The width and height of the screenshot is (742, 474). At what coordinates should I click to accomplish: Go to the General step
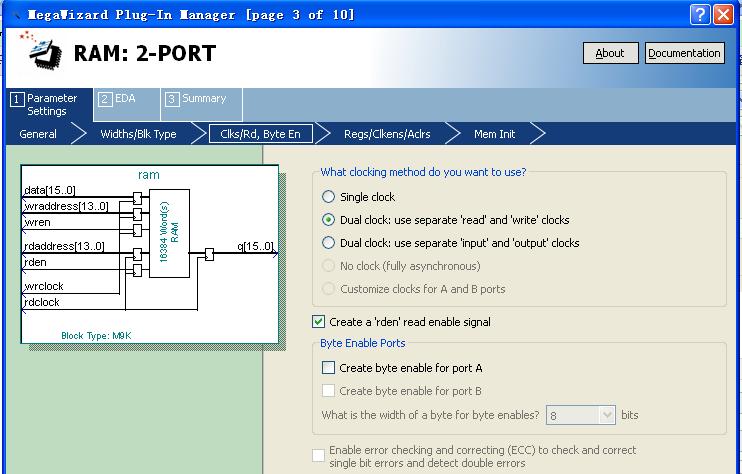pos(38,134)
